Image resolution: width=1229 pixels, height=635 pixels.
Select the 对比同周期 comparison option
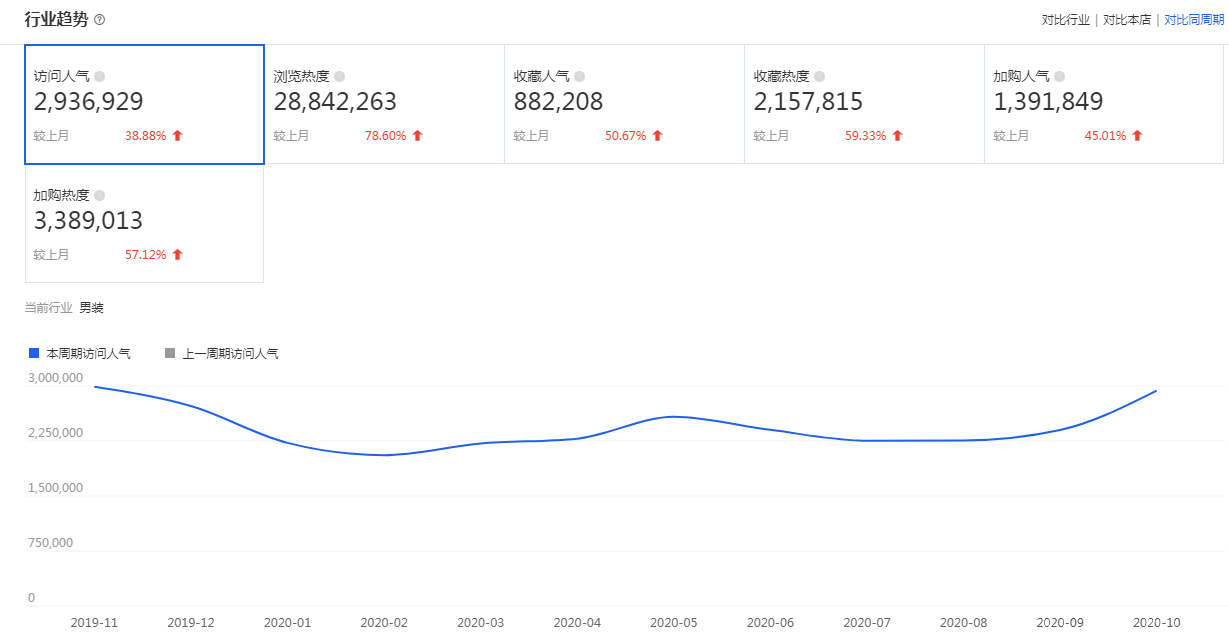pos(1193,20)
